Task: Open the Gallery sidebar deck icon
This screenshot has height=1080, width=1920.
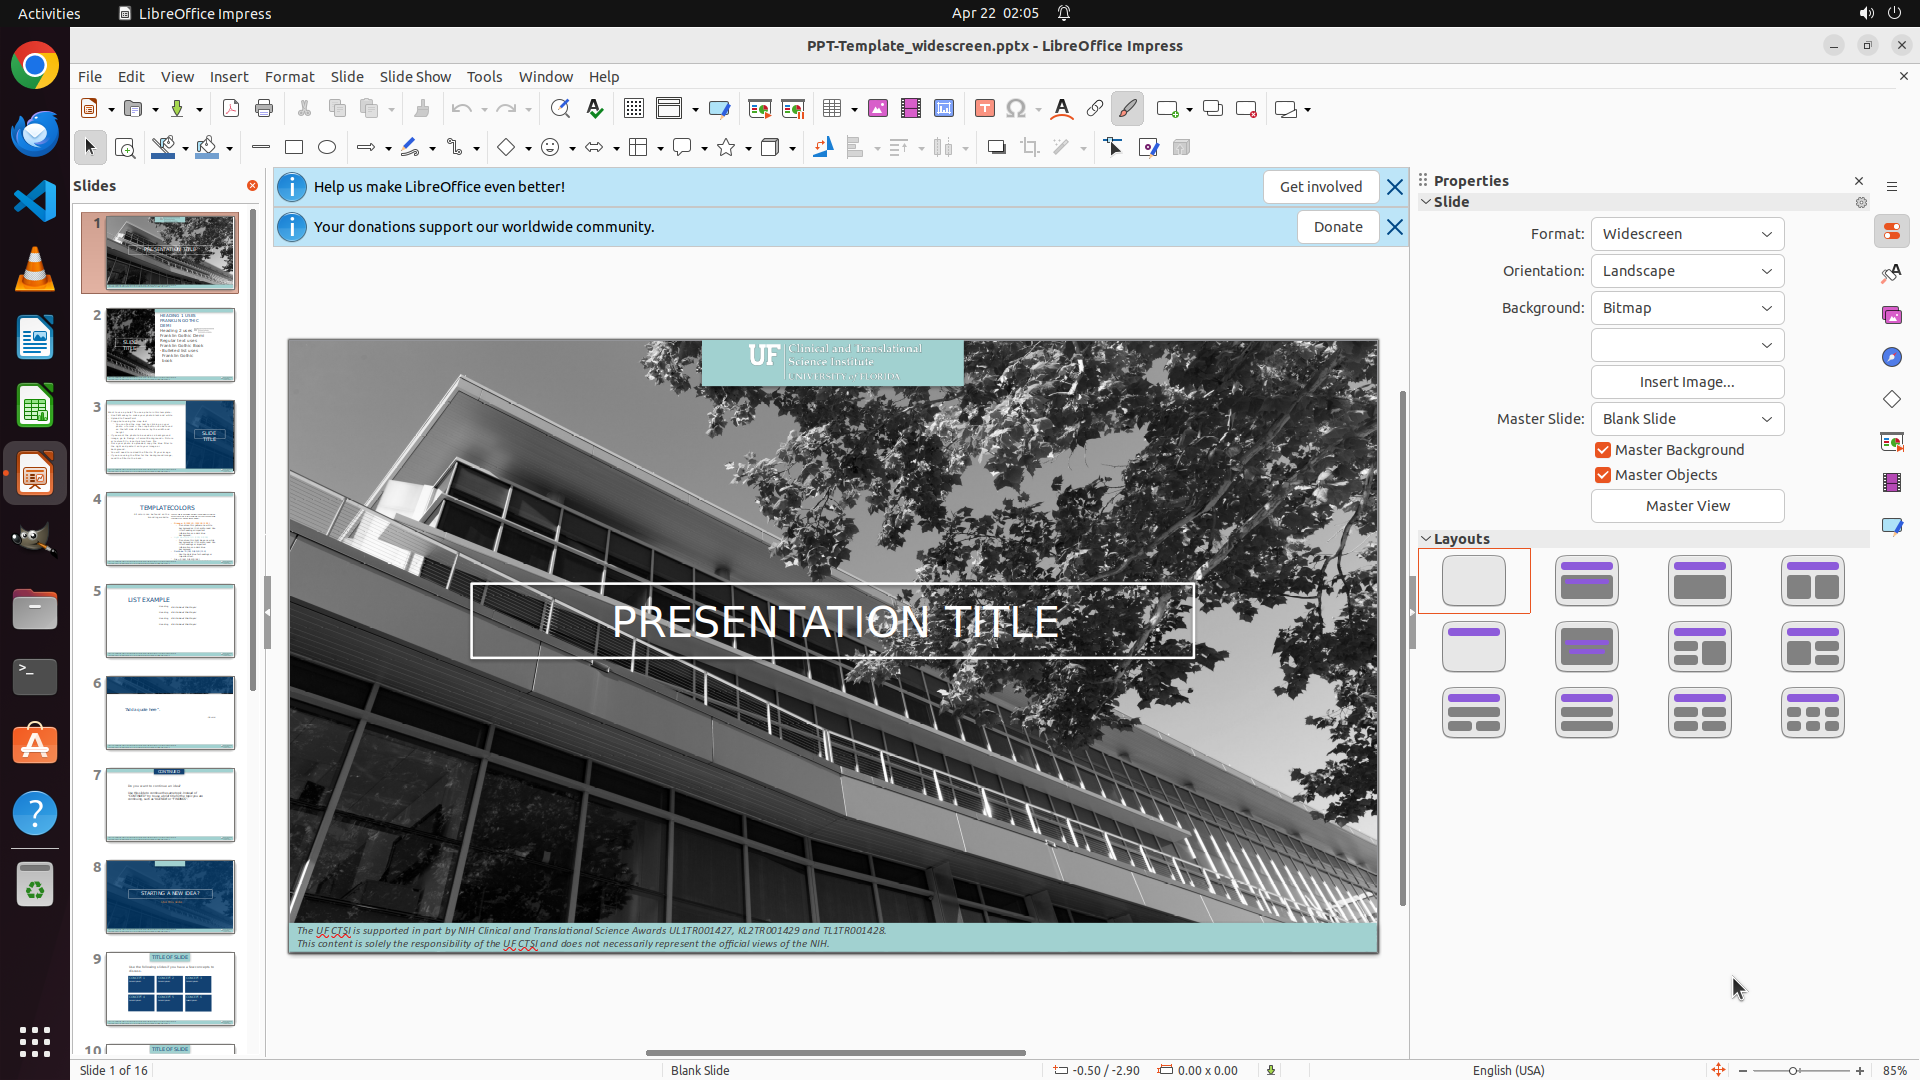Action: pos(1891,315)
